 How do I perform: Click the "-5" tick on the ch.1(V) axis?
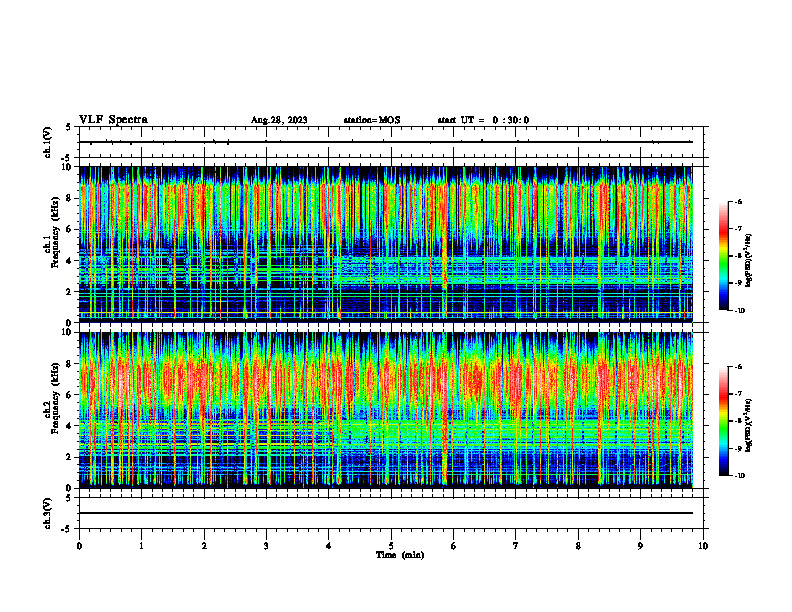coord(67,158)
